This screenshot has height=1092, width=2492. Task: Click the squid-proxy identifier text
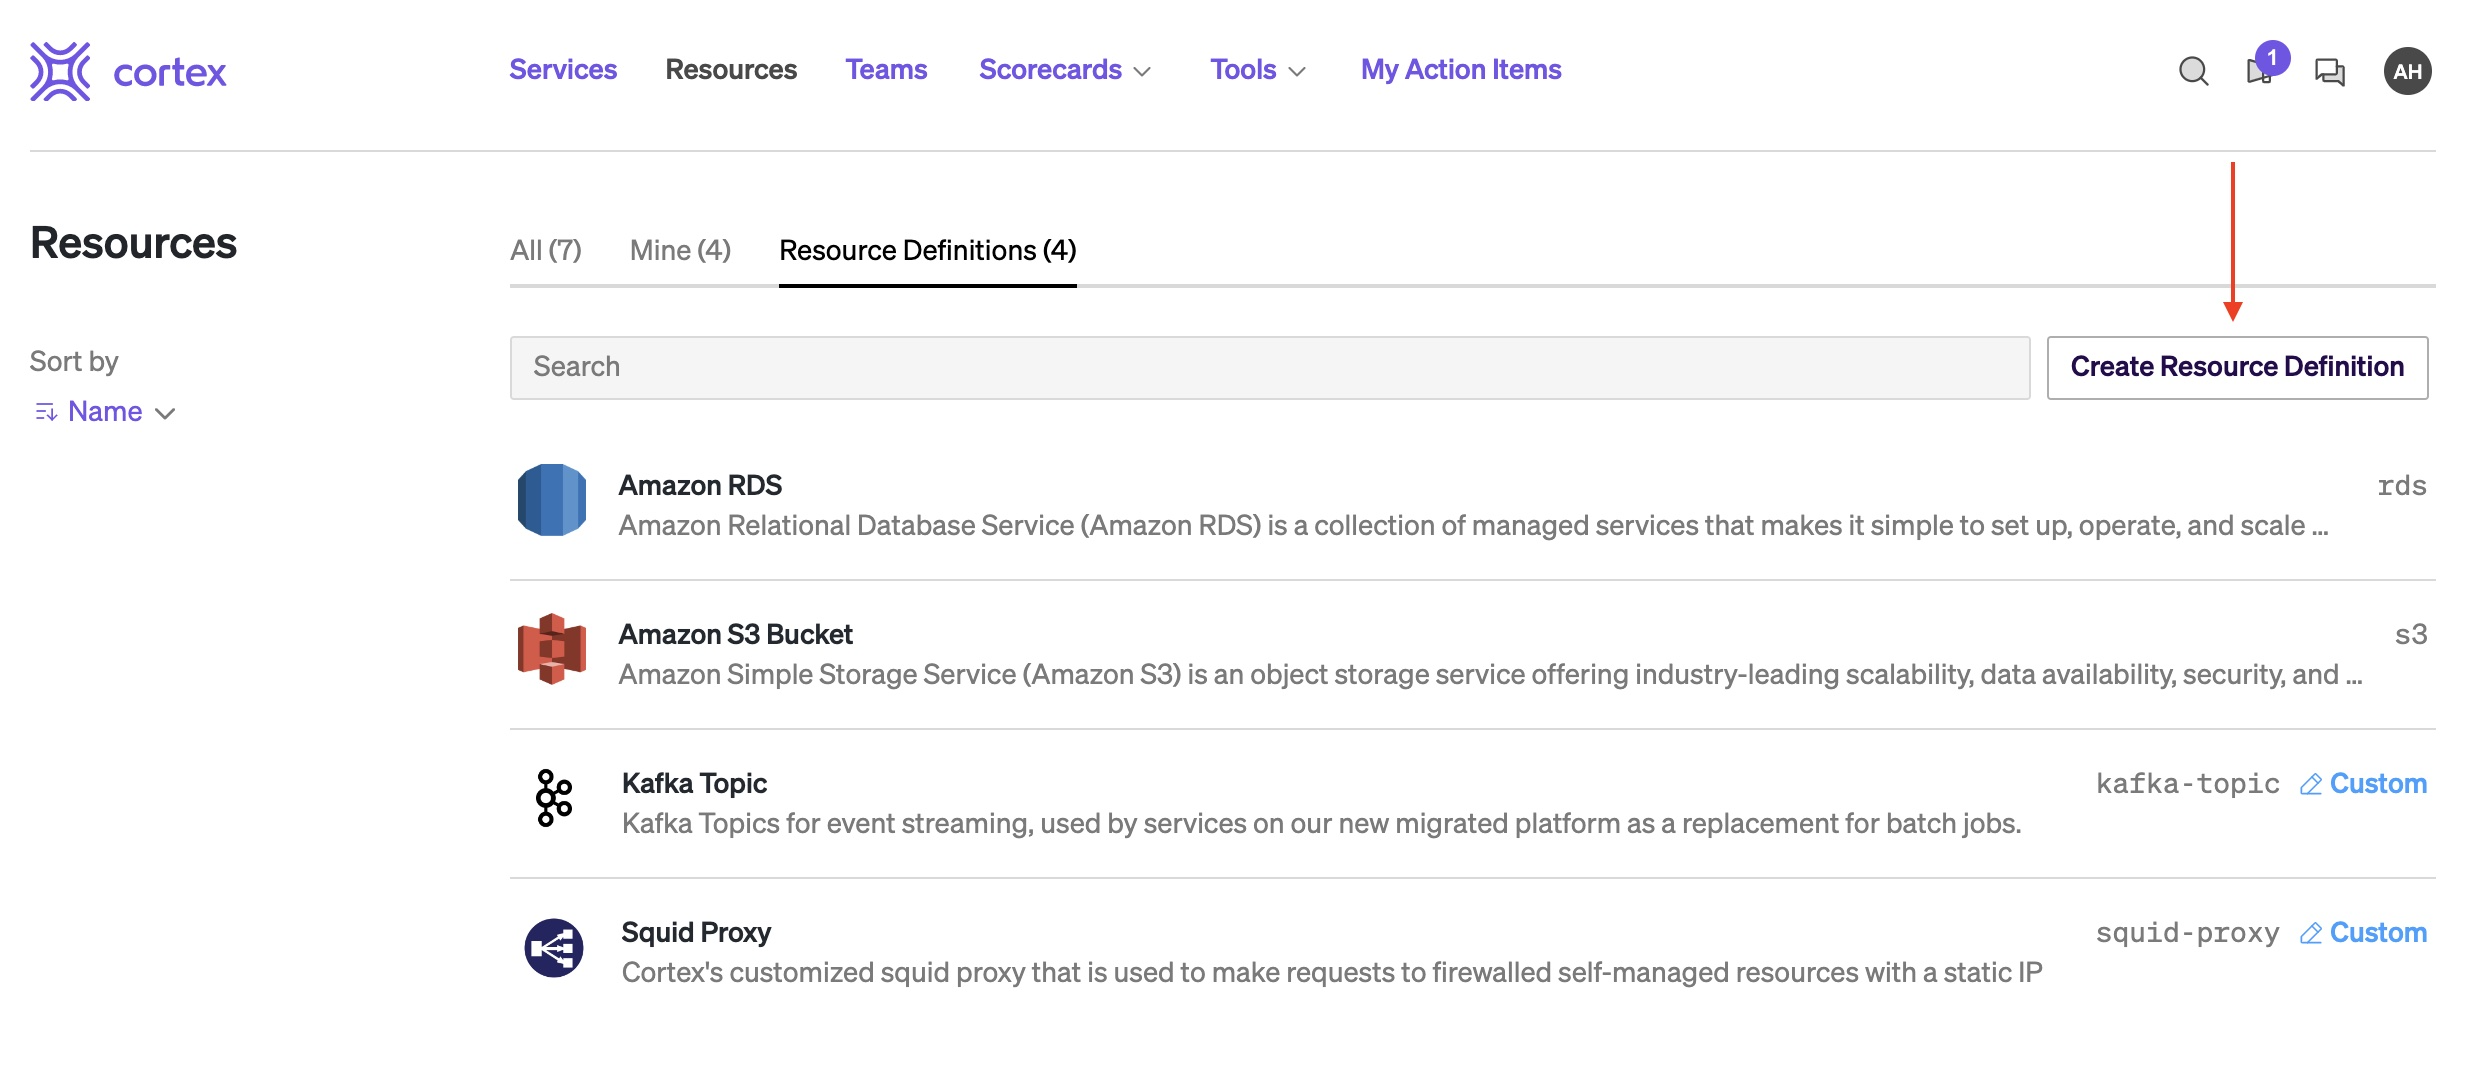tap(2188, 933)
